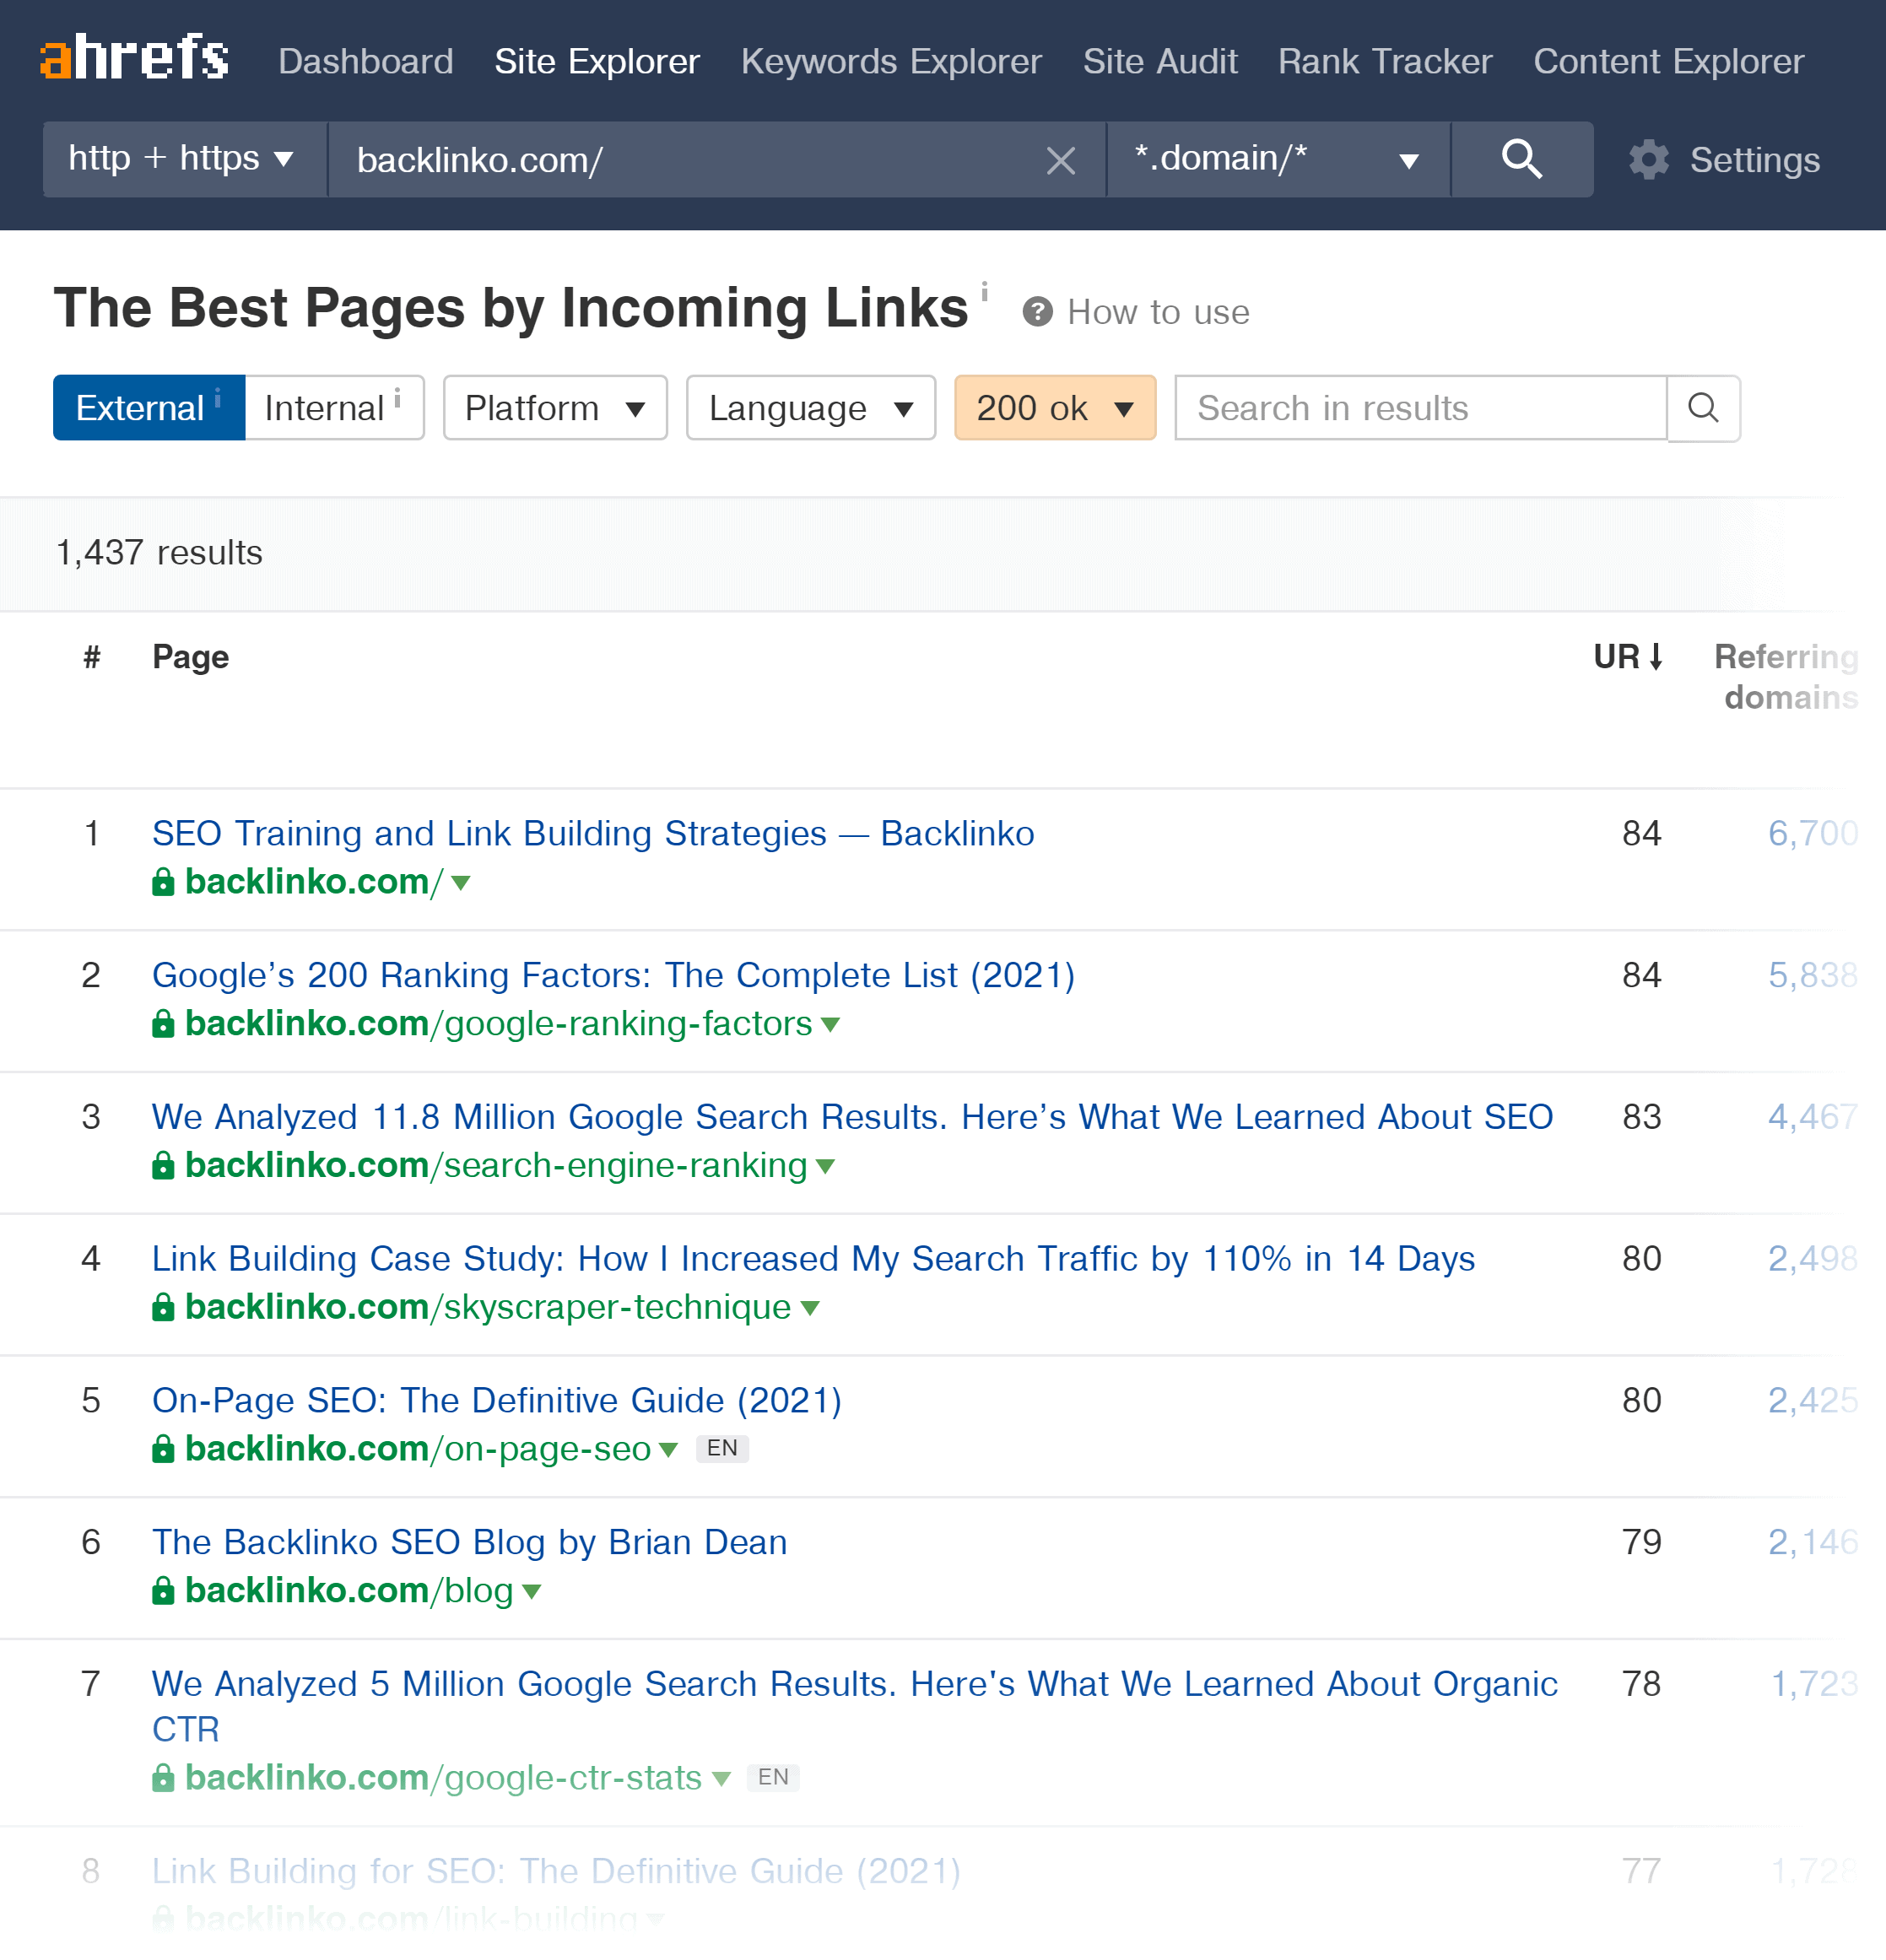The width and height of the screenshot is (1886, 1960).
Task: Open Keywords Explorer in top navigation
Action: [x=891, y=61]
